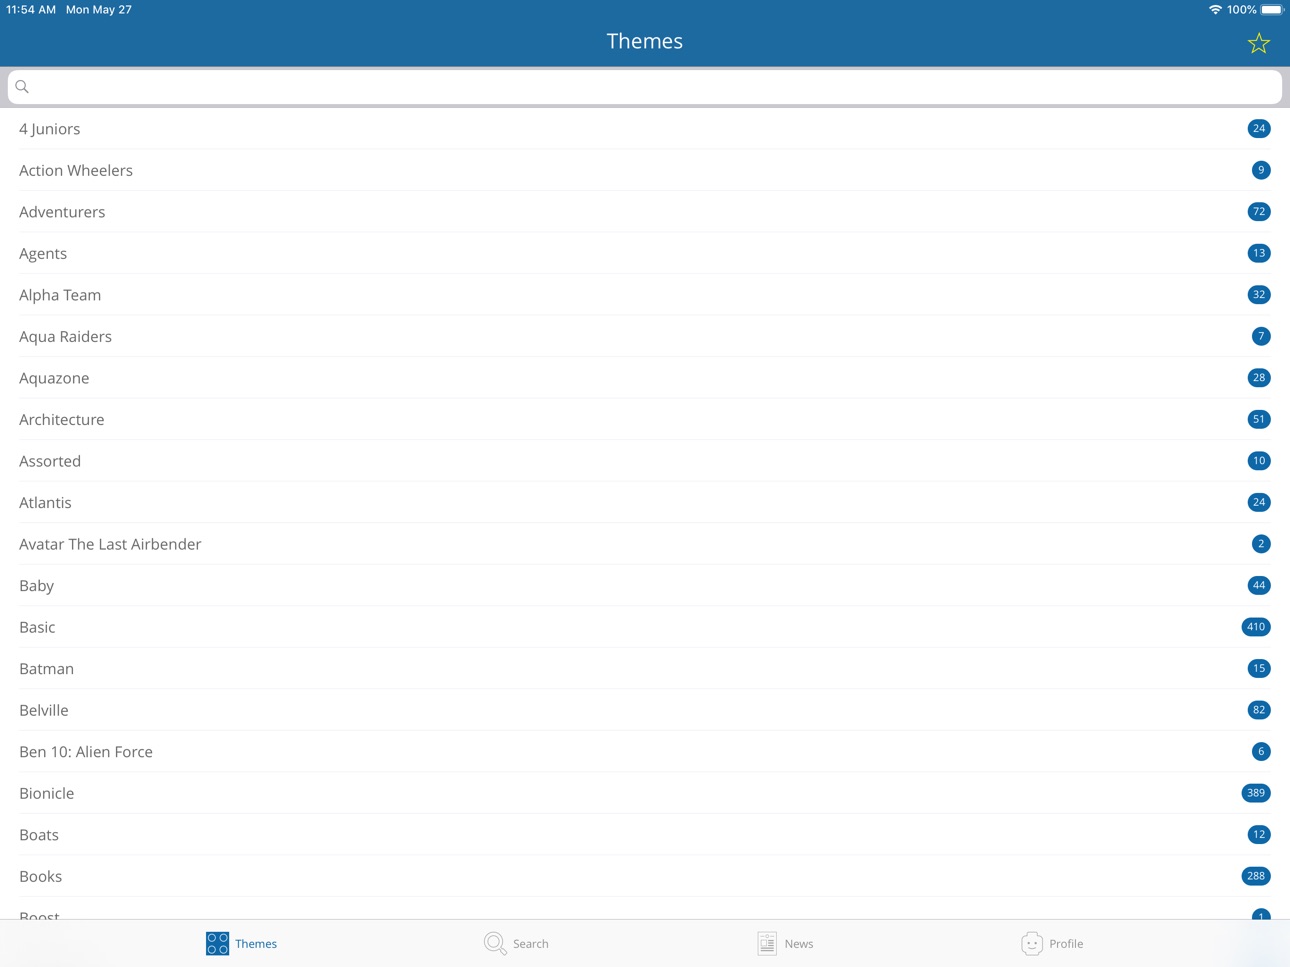1290x967 pixels.
Task: Click the 6 badge on Ben 10 row
Action: point(1261,751)
